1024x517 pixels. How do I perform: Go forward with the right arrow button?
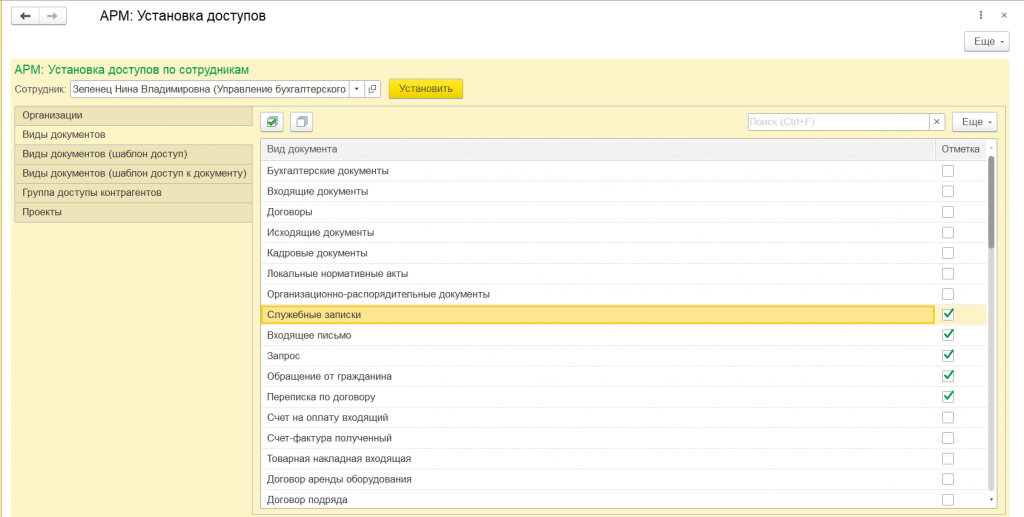[53, 16]
